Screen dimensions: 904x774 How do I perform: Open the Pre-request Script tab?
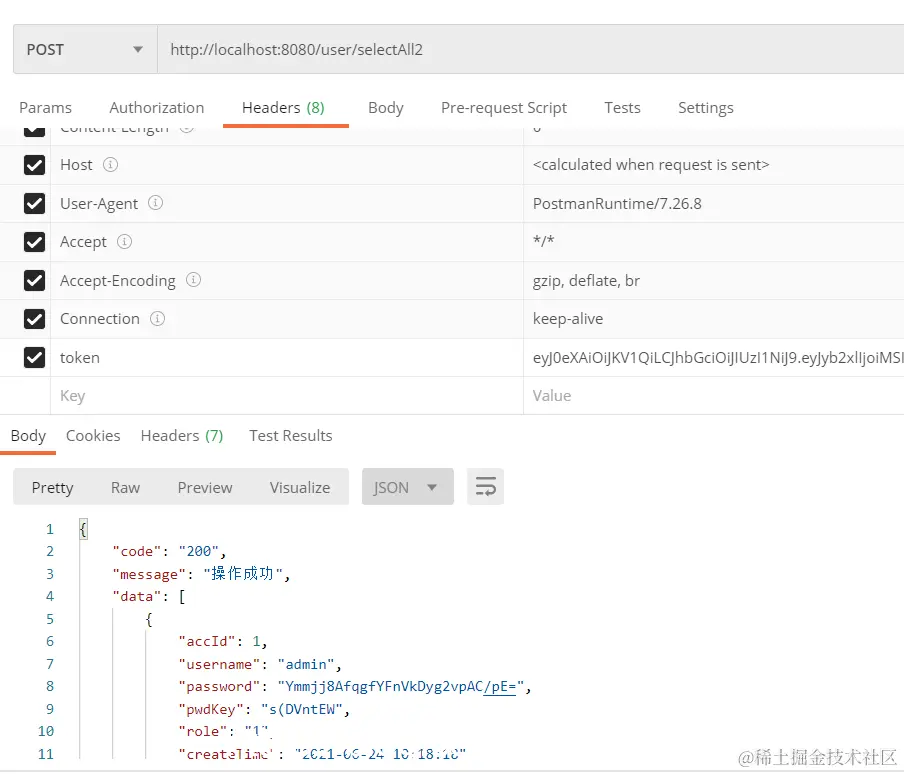click(504, 108)
